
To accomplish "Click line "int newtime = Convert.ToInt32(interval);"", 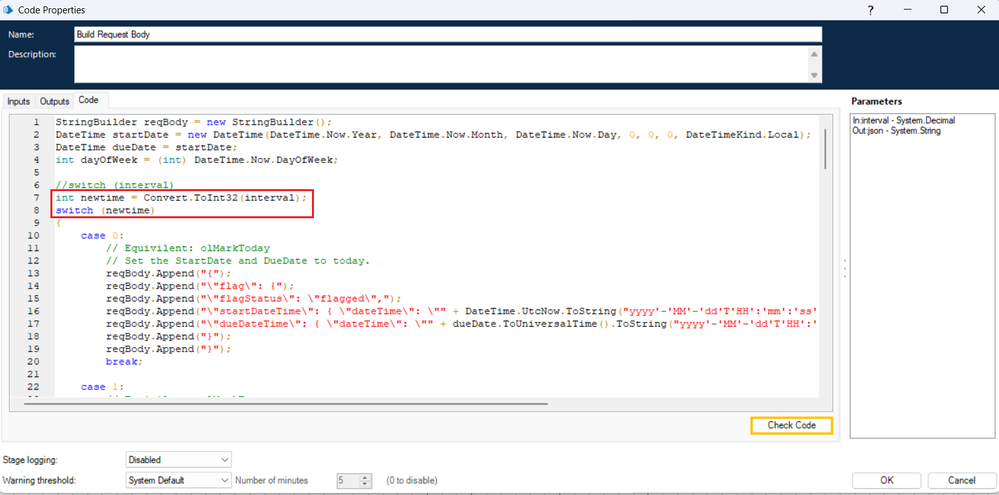I will (x=182, y=197).
